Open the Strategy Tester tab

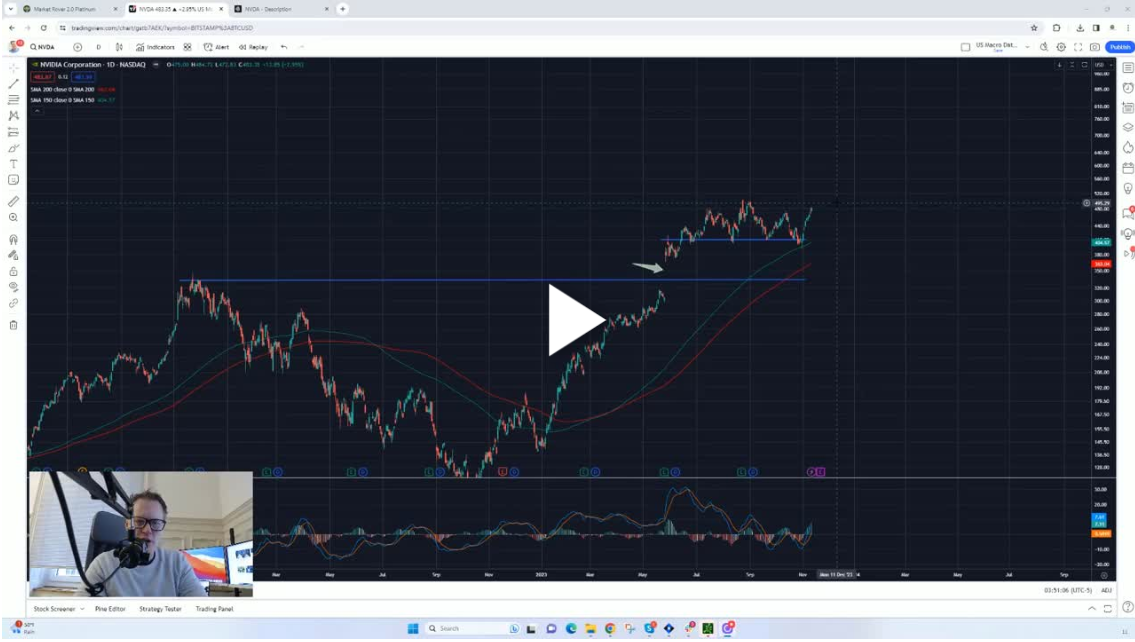(x=160, y=609)
